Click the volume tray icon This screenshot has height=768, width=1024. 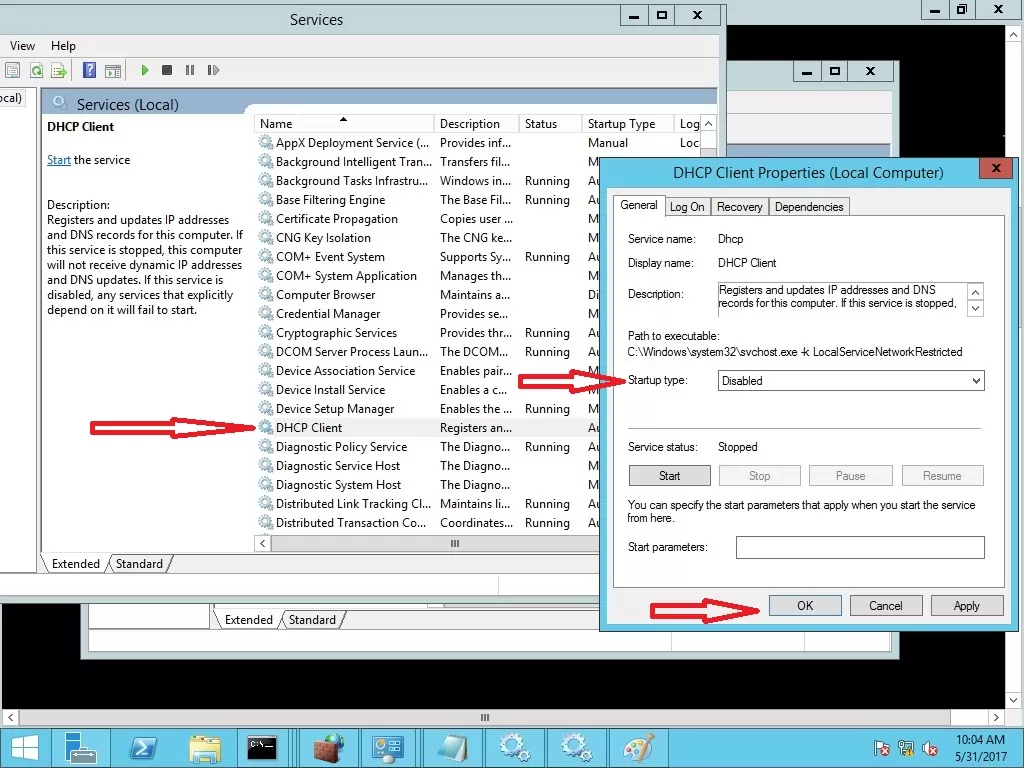[x=930, y=748]
